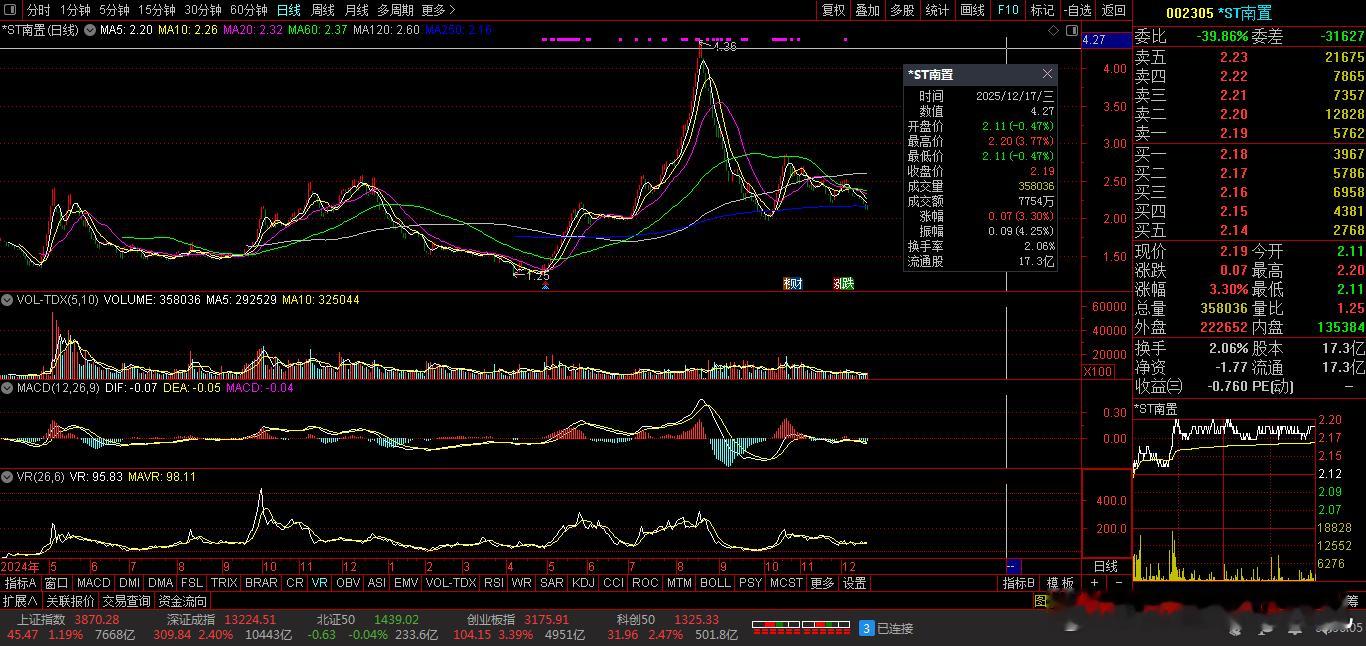Select the KDJ indicator tab

(582, 583)
